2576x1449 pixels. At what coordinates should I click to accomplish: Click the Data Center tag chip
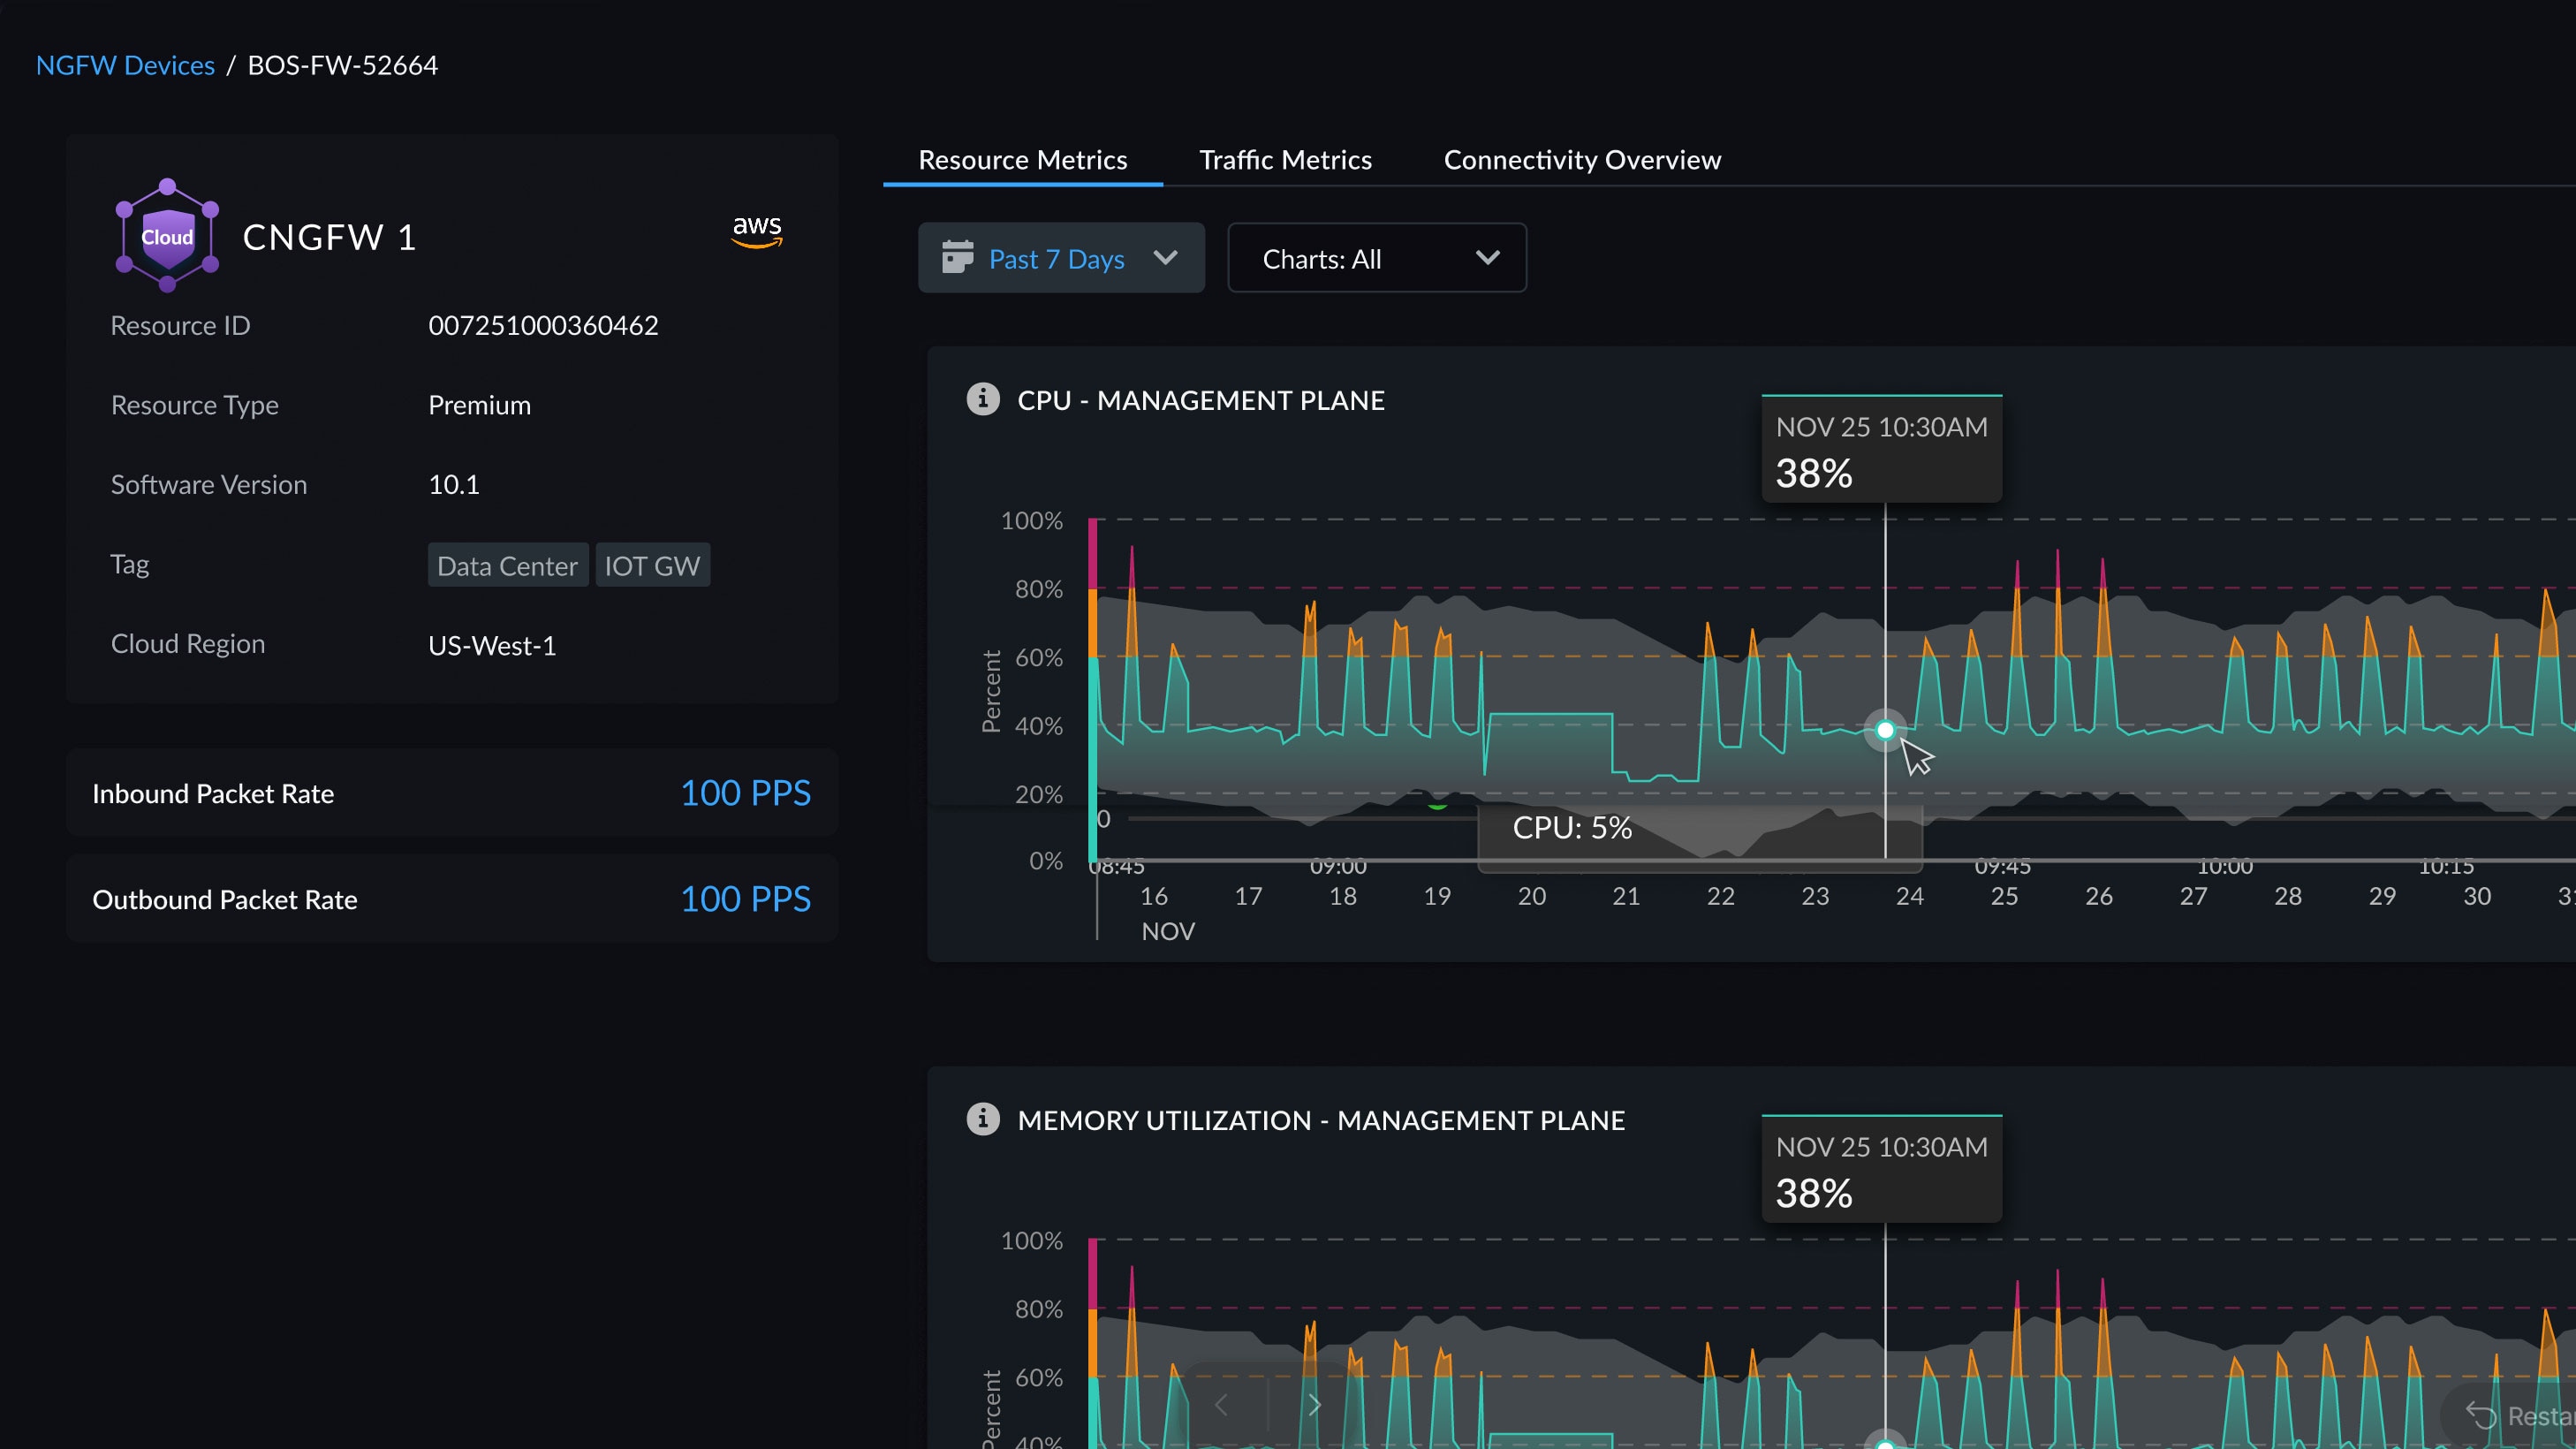click(x=508, y=565)
